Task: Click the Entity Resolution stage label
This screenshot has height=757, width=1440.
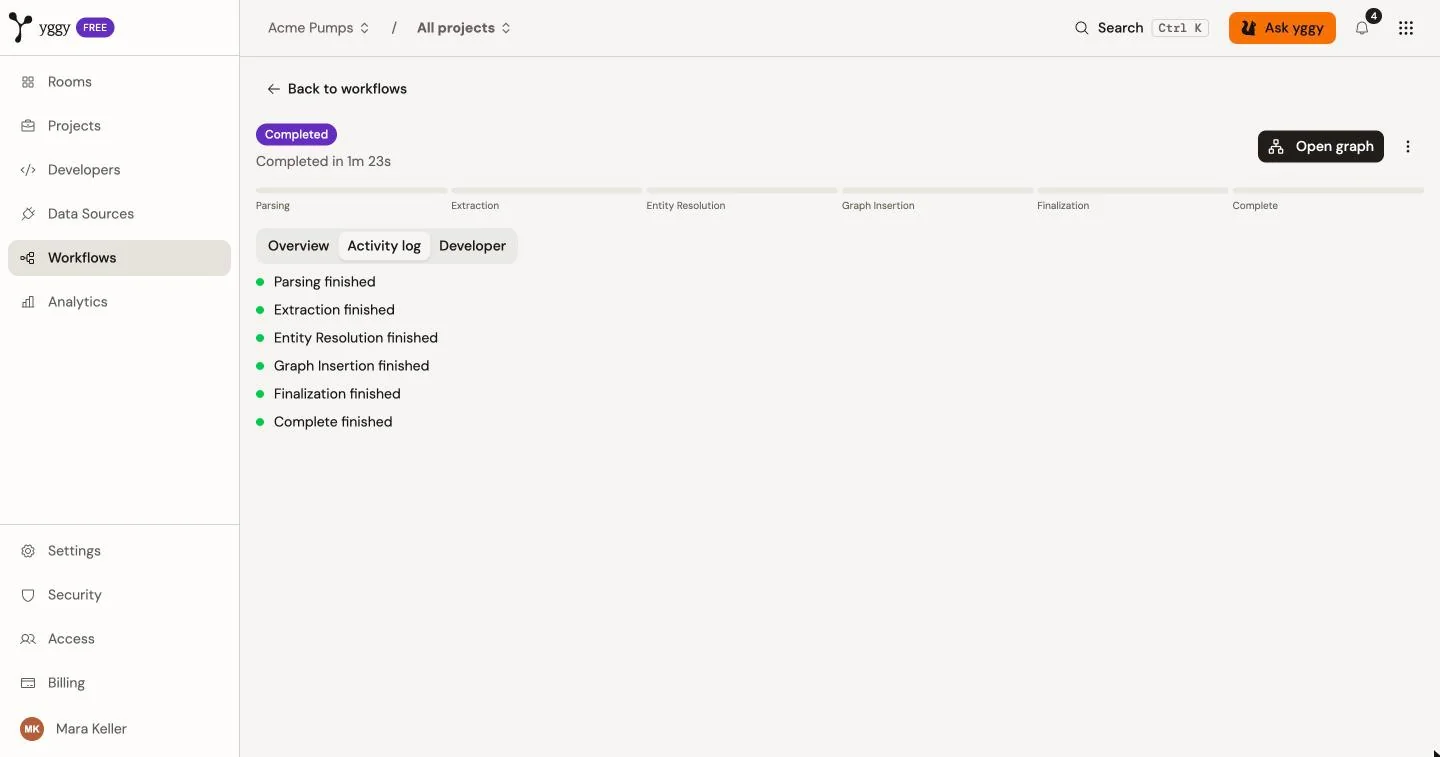Action: click(x=686, y=206)
